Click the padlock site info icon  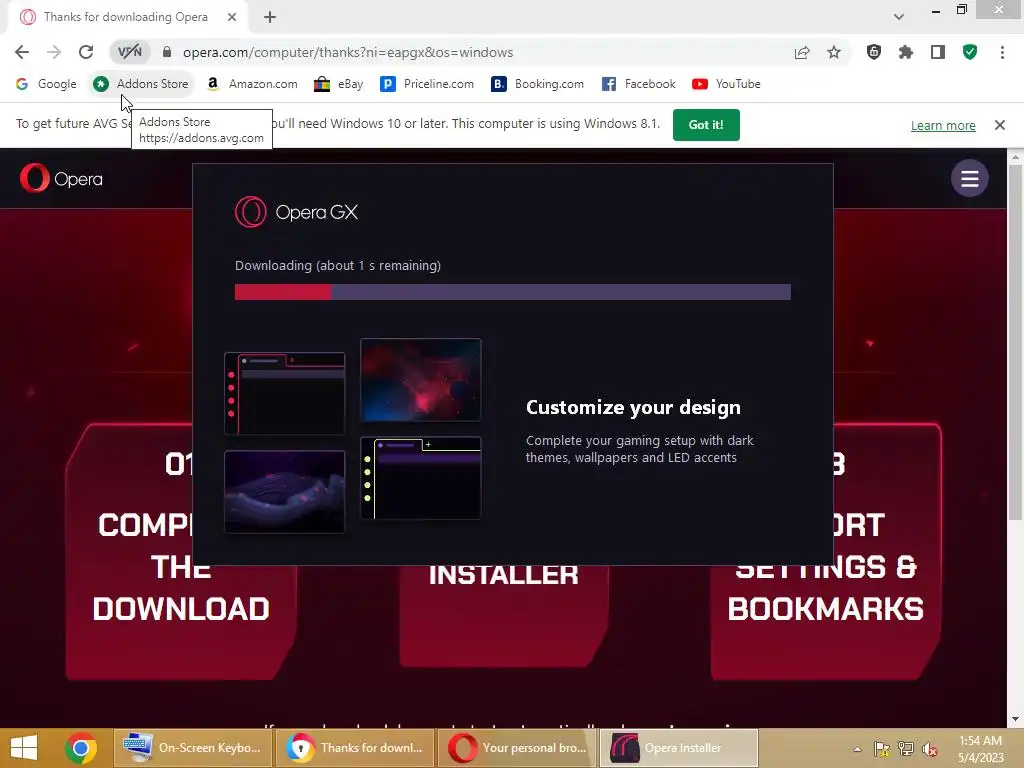(167, 52)
